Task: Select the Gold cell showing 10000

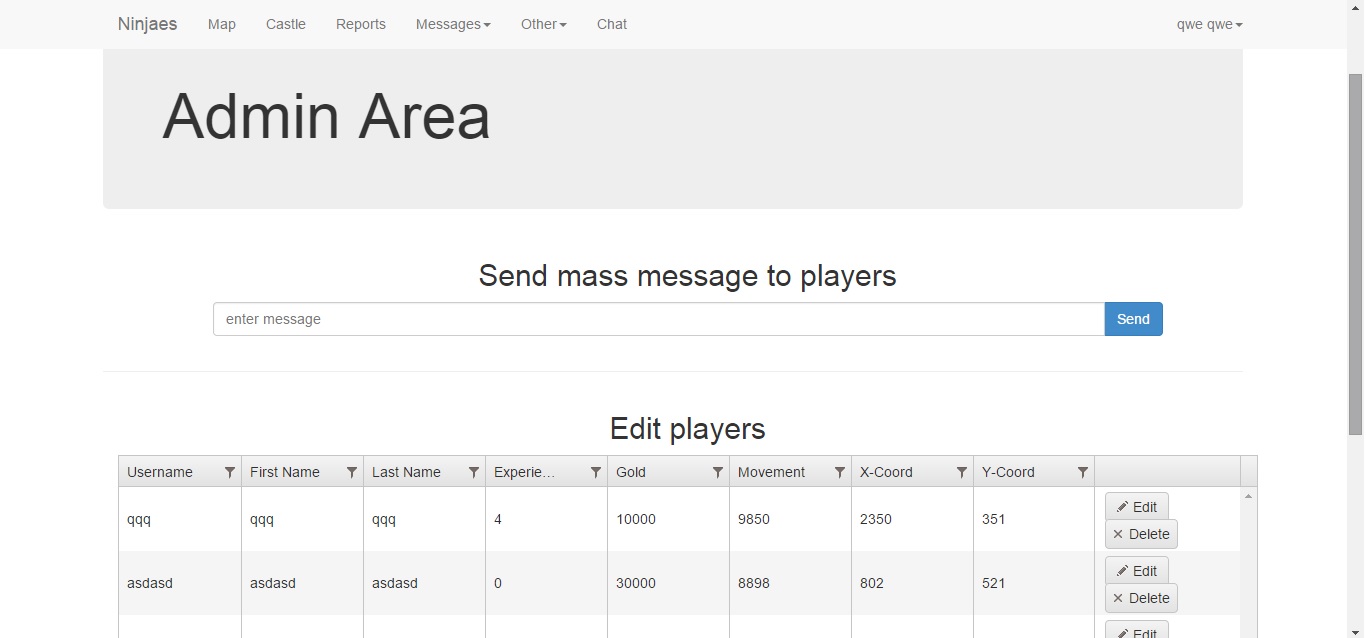Action: pyautogui.click(x=668, y=519)
